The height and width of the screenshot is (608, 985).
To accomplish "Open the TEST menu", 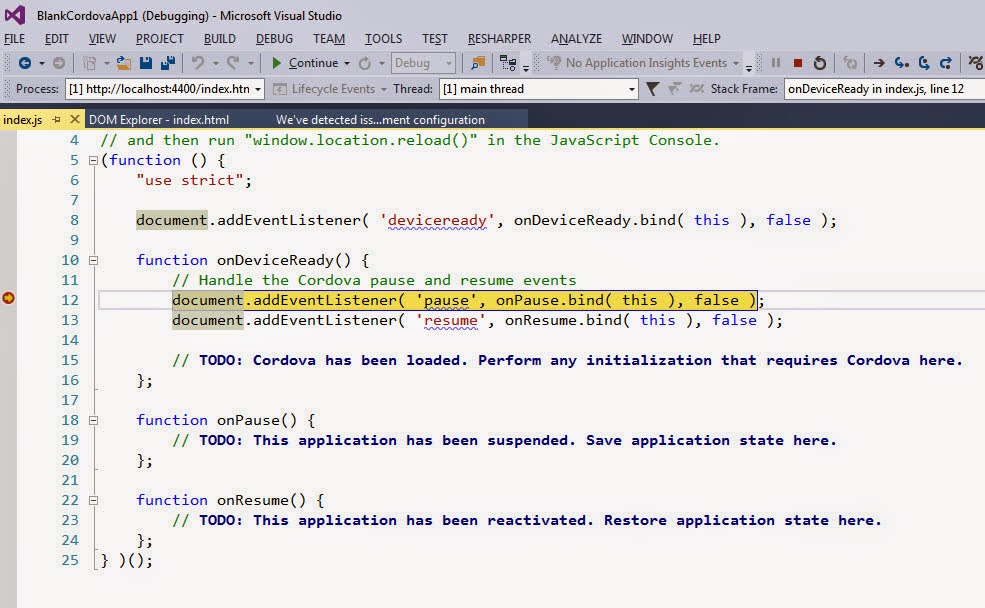I will click(435, 39).
